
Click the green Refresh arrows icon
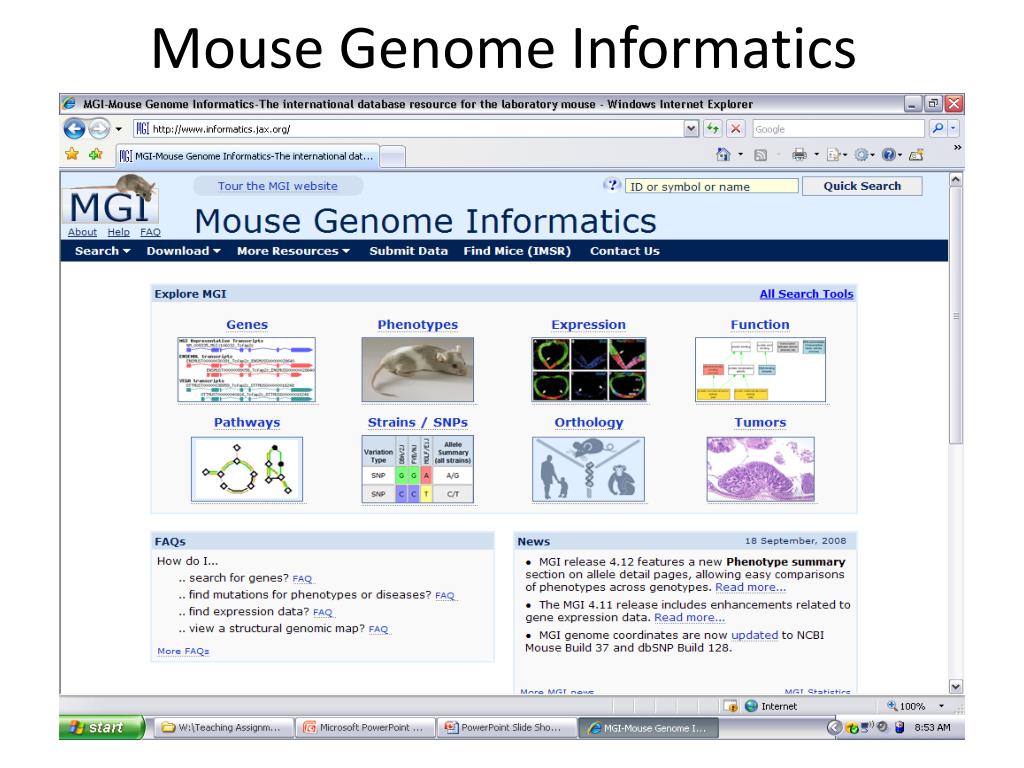coord(712,129)
